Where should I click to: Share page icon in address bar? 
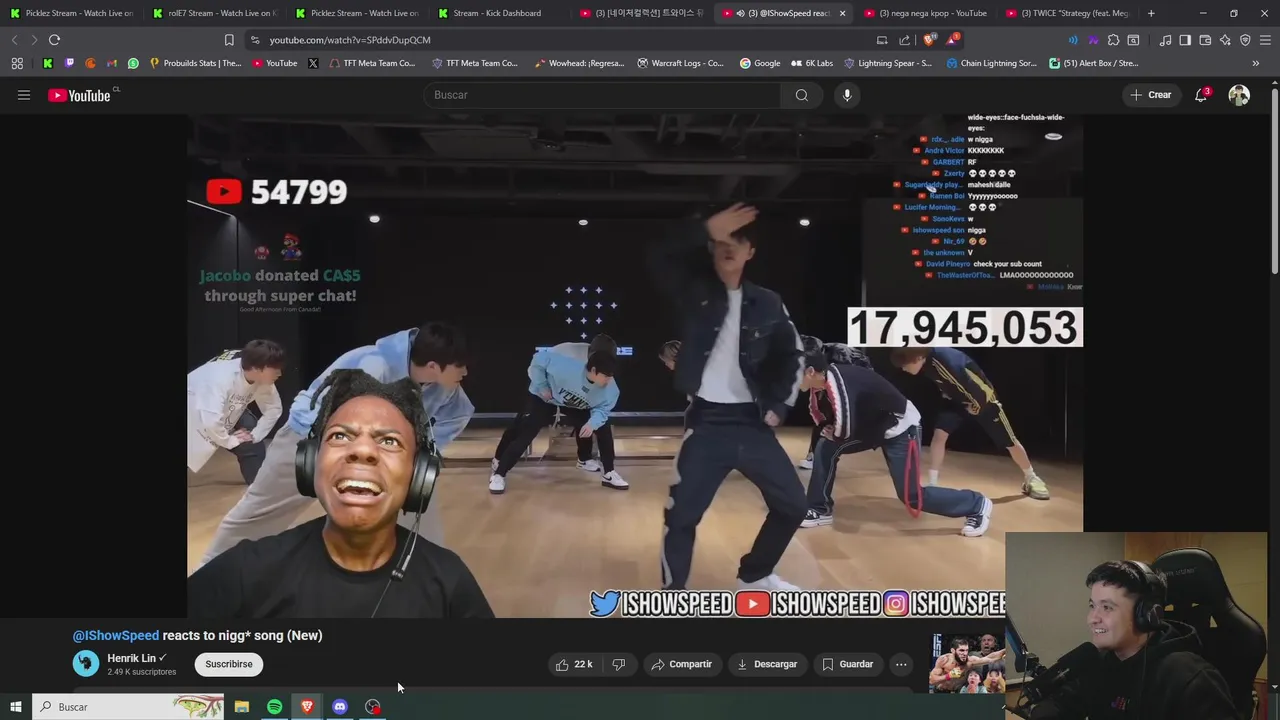pyautogui.click(x=905, y=40)
